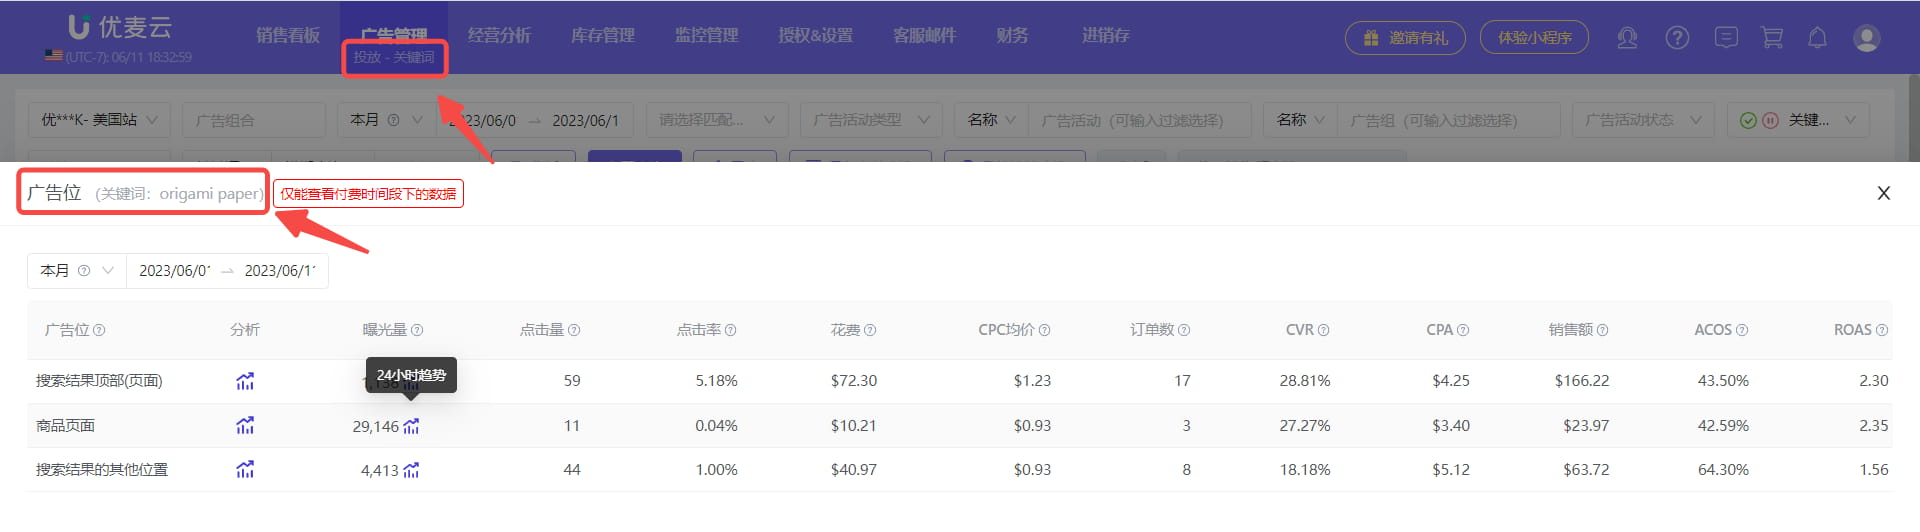Click 投放 - 关键词 submenu label
The height and width of the screenshot is (532, 1920).
pyautogui.click(x=394, y=57)
